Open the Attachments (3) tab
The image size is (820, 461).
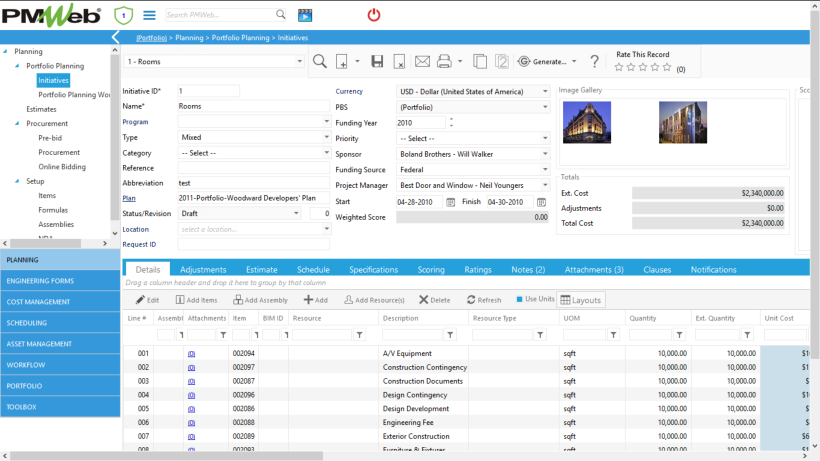(x=594, y=270)
